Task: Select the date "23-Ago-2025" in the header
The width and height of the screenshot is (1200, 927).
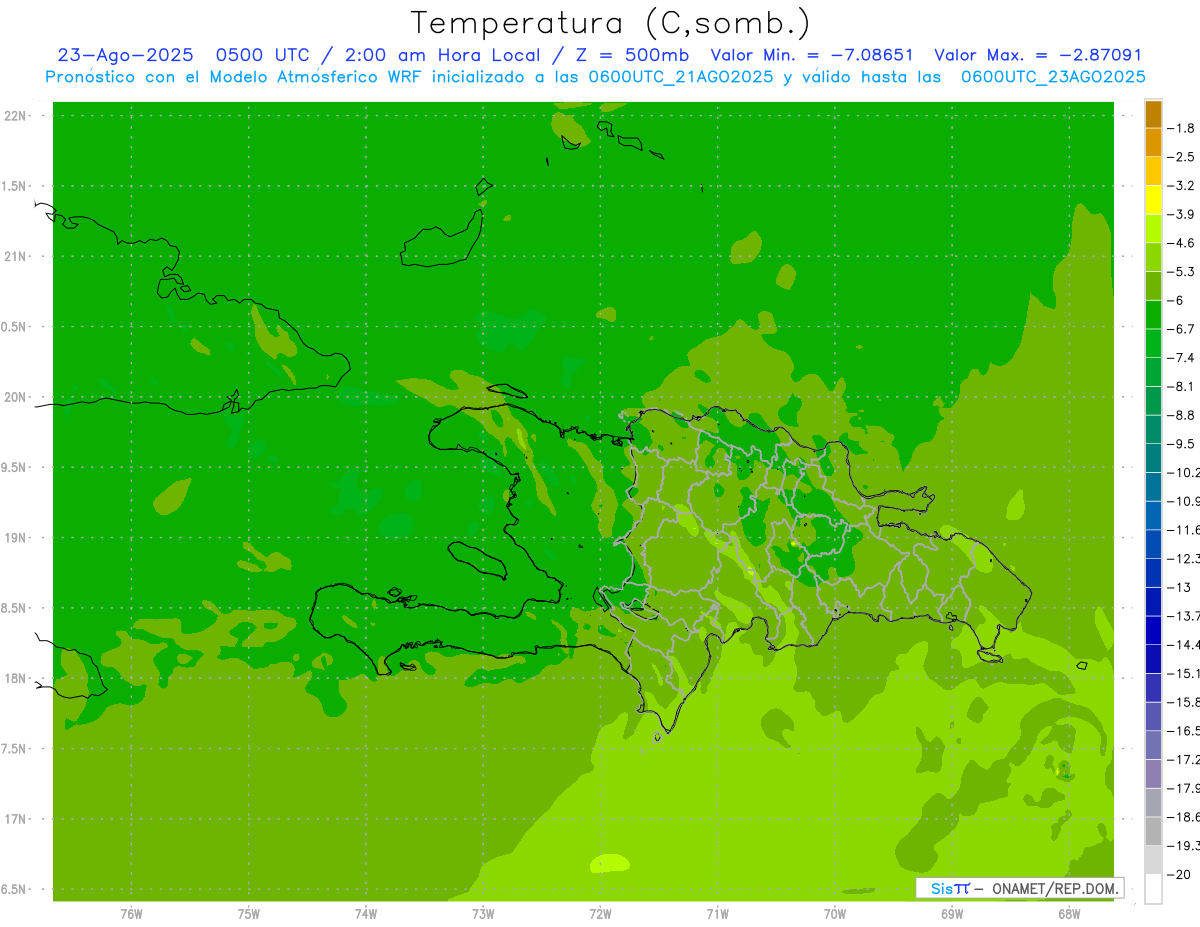Action: point(125,56)
